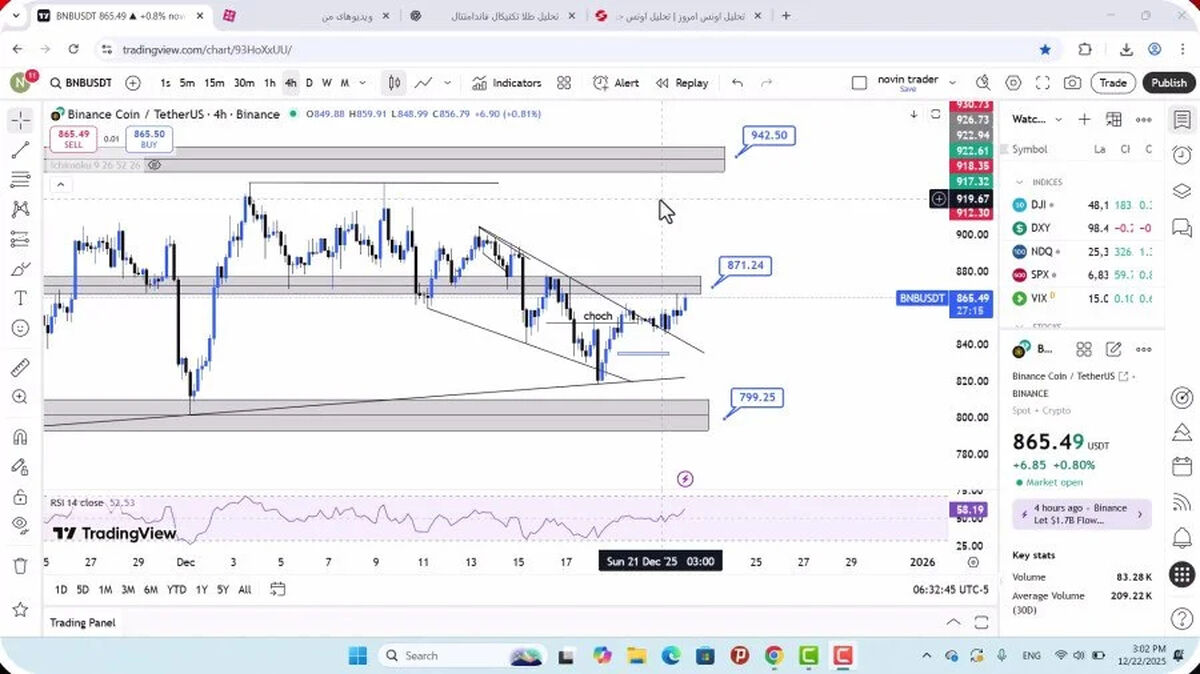Open quick search magnifier in top toolbar
1200x674 pixels.
tap(983, 83)
